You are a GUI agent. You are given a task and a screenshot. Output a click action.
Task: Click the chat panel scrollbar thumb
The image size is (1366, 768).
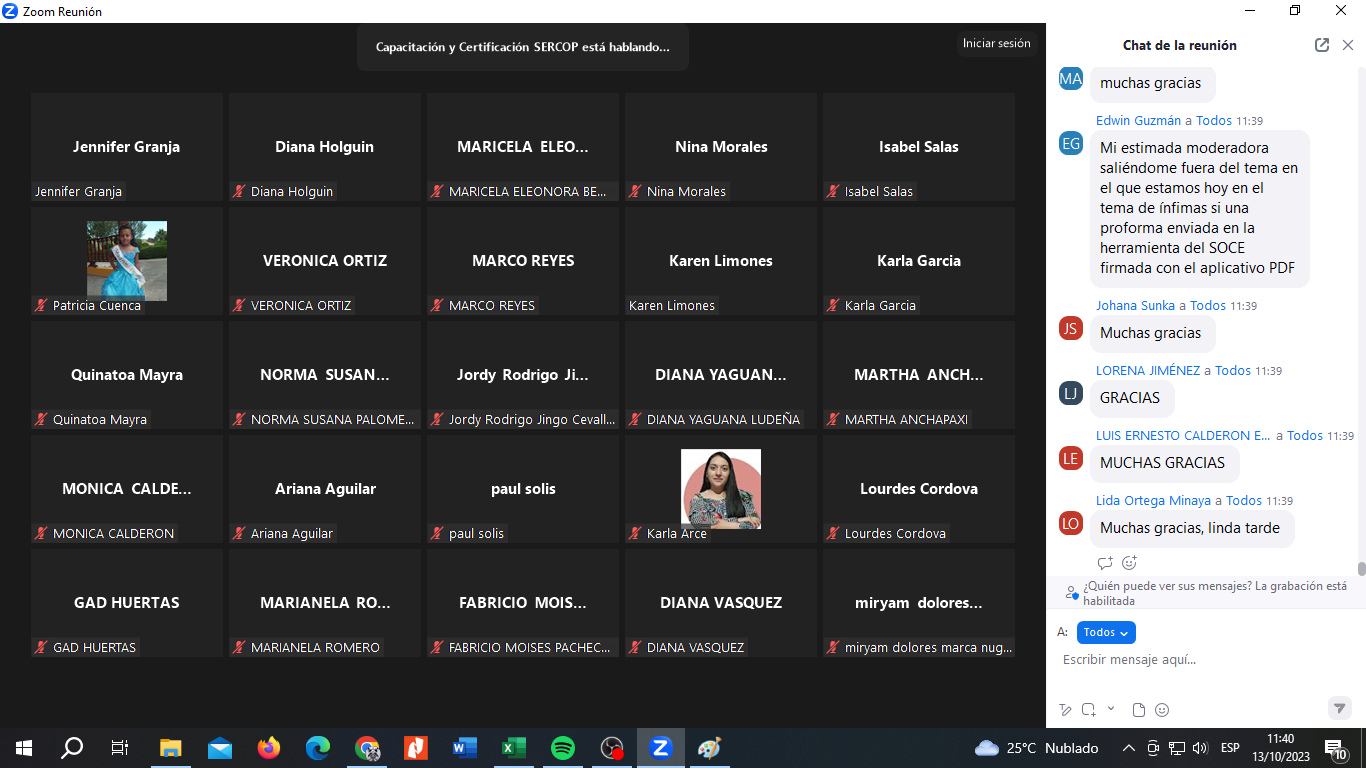[1361, 569]
